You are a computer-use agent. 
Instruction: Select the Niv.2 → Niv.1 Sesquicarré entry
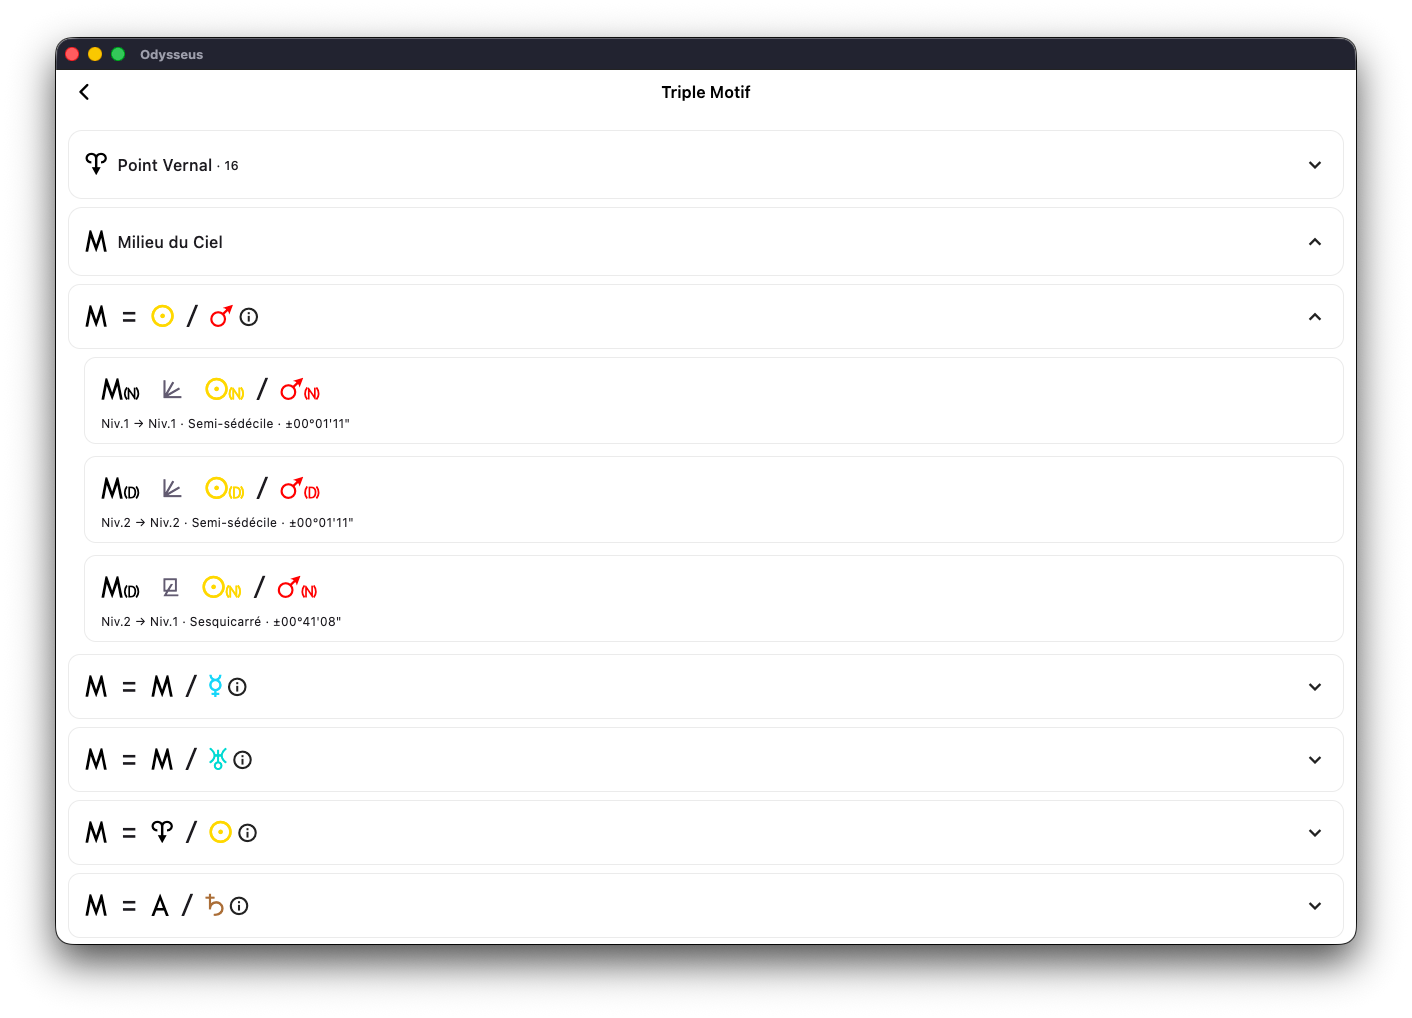point(713,599)
